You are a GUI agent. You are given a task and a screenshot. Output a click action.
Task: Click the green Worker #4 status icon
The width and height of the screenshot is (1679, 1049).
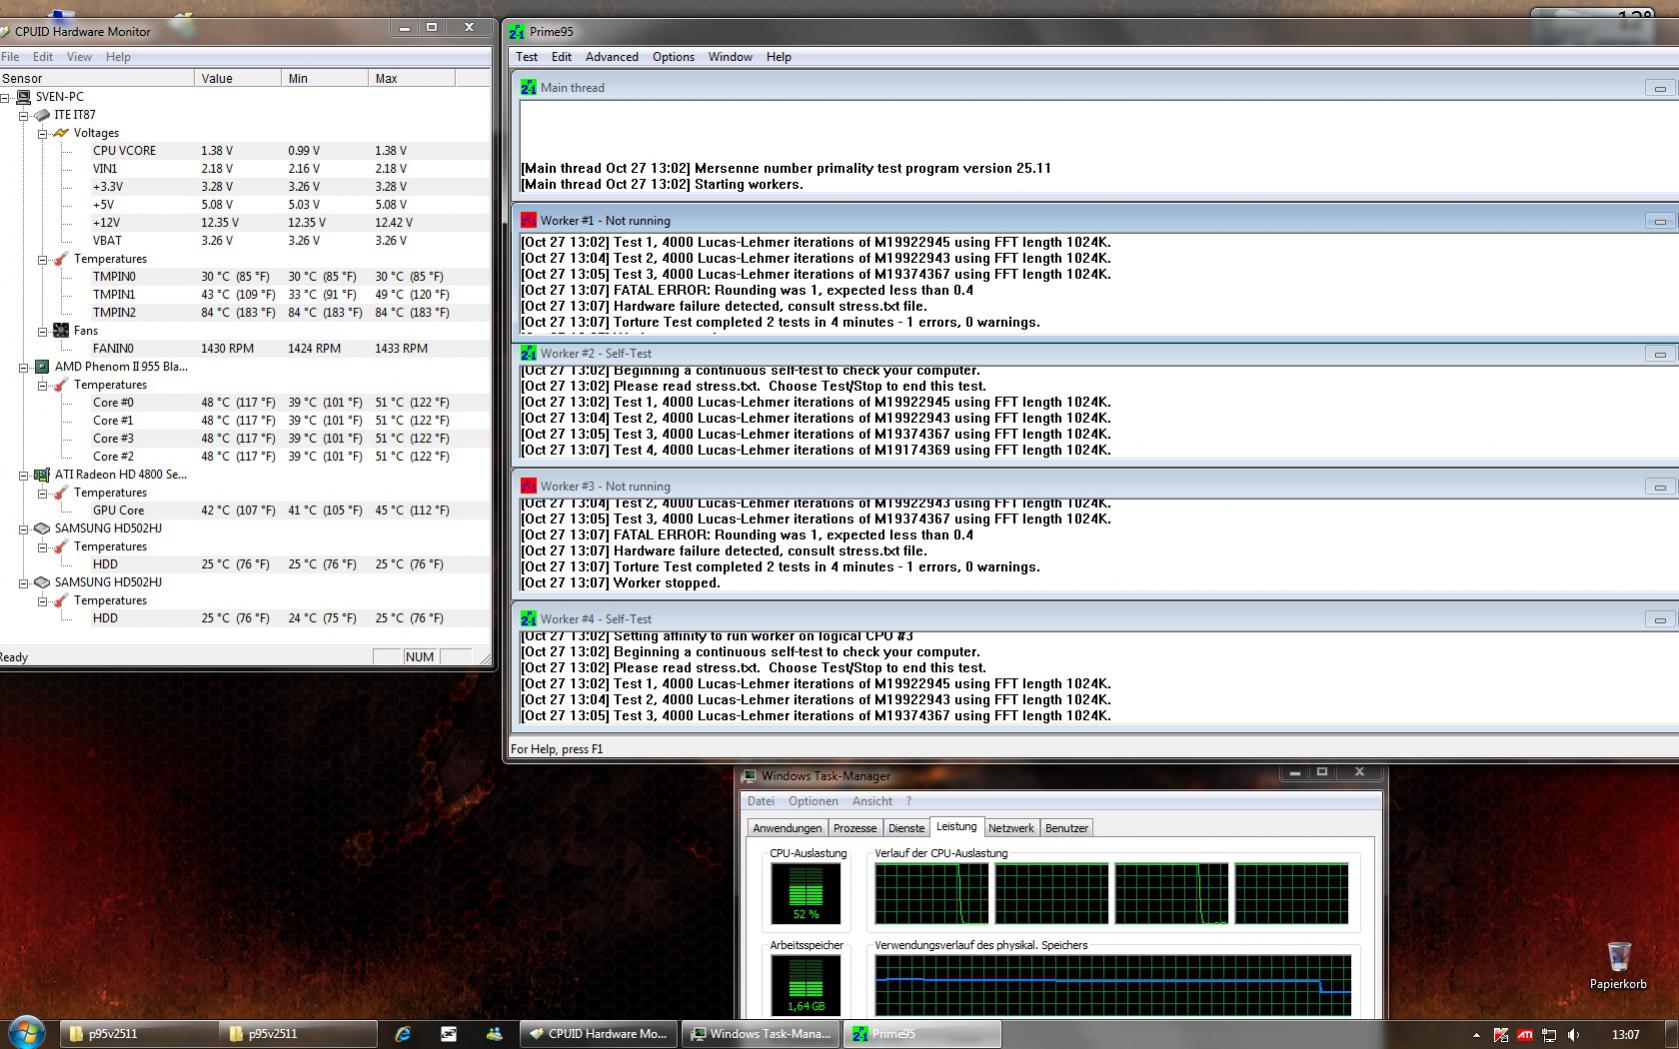point(528,620)
